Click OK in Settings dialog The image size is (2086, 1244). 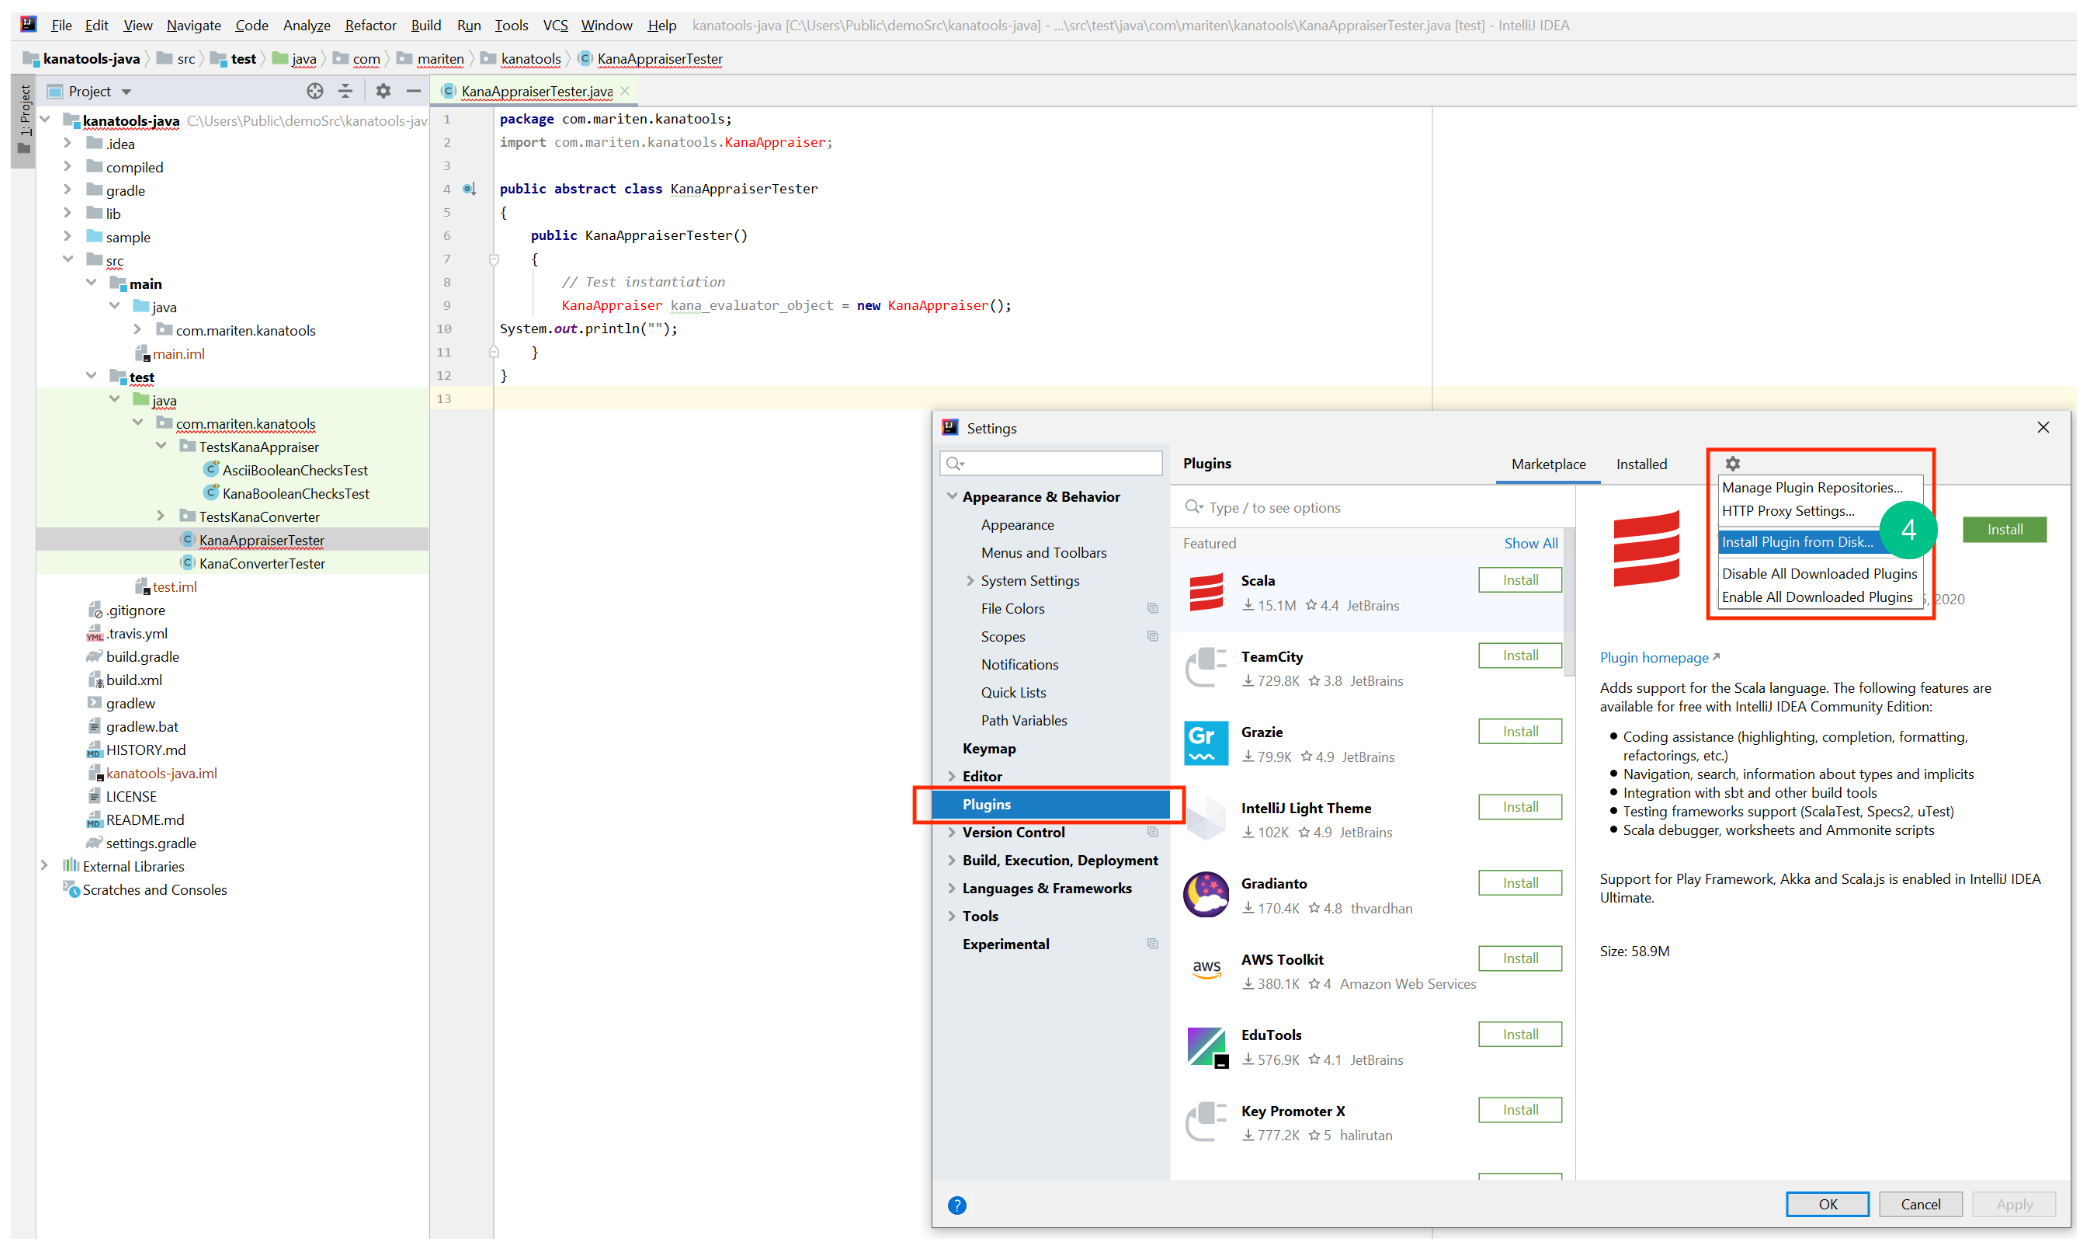click(1827, 1204)
